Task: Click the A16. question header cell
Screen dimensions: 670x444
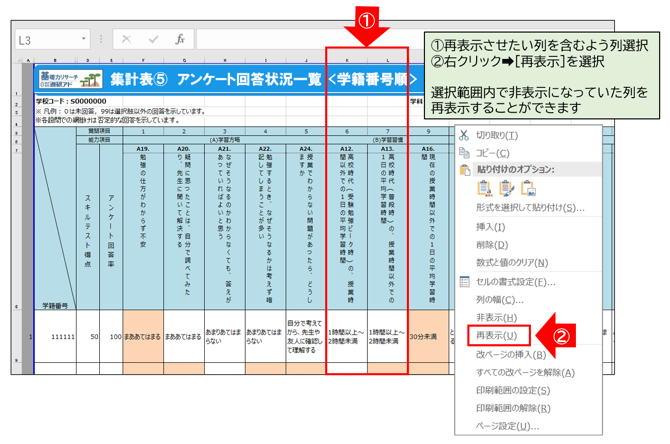Action: pos(428,149)
